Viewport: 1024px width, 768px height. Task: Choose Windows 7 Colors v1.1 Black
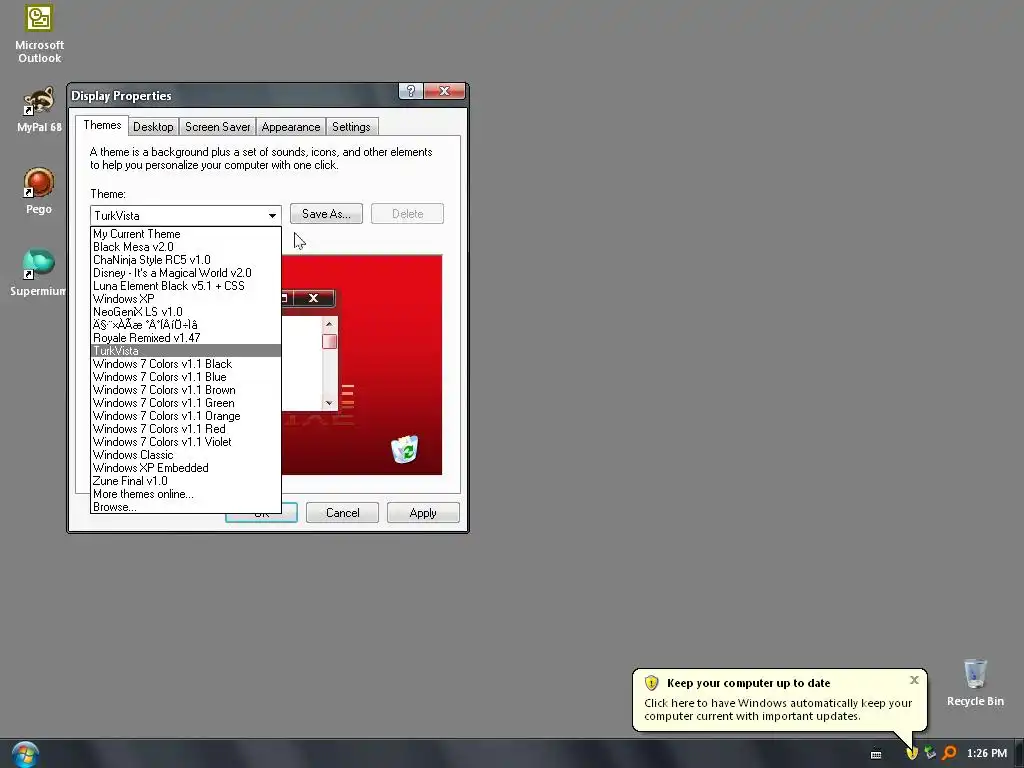pyautogui.click(x=185, y=364)
